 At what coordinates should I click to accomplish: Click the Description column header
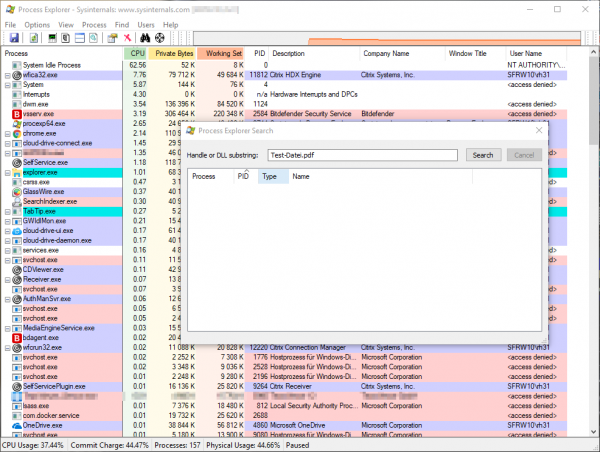tap(314, 54)
